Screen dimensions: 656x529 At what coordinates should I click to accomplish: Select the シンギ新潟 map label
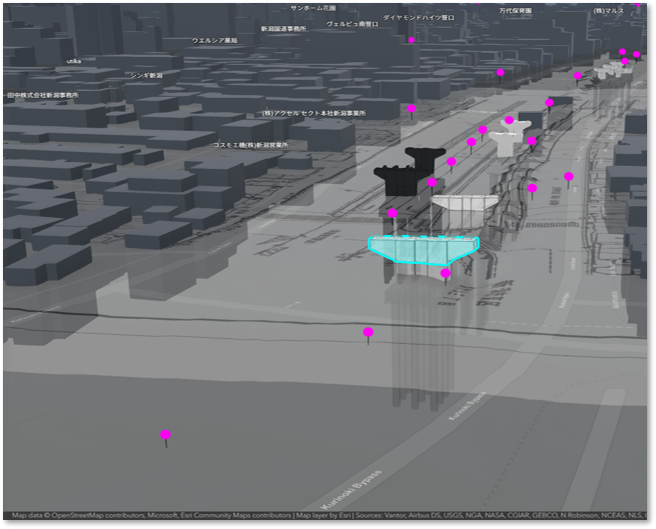pyautogui.click(x=146, y=75)
